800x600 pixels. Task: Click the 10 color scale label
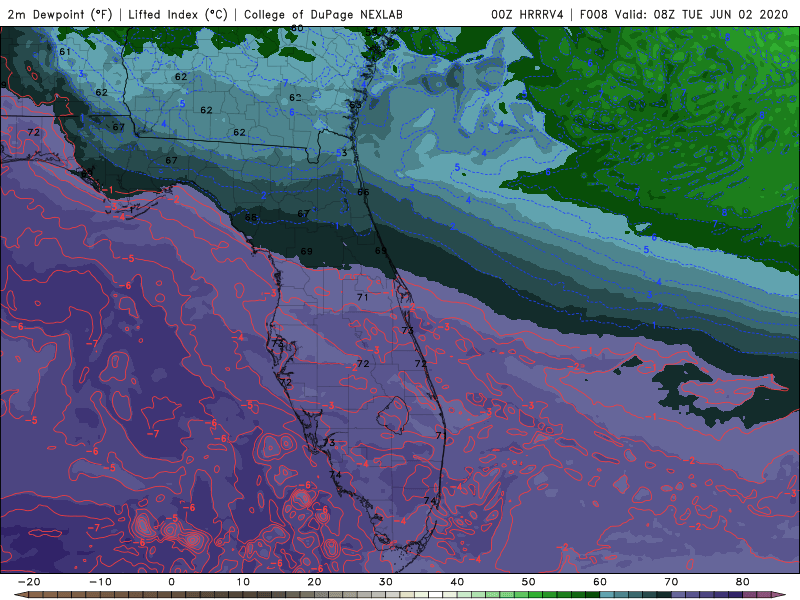tap(243, 582)
